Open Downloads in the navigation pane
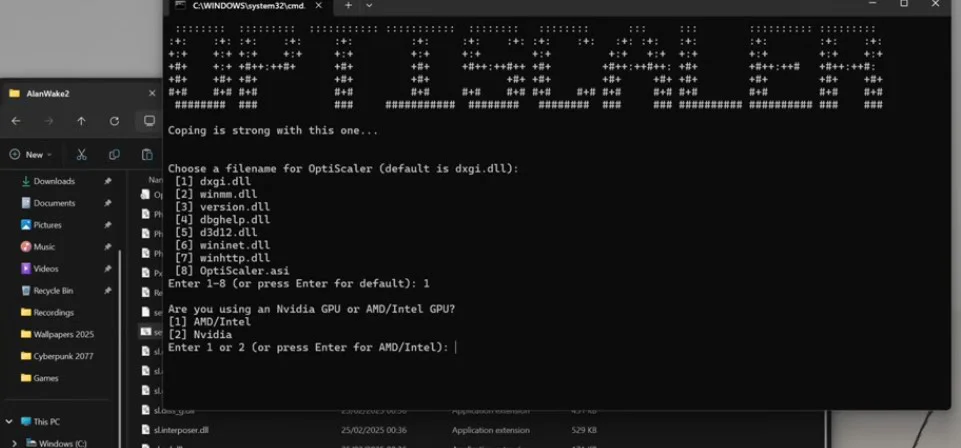This screenshot has width=961, height=448. (54, 181)
